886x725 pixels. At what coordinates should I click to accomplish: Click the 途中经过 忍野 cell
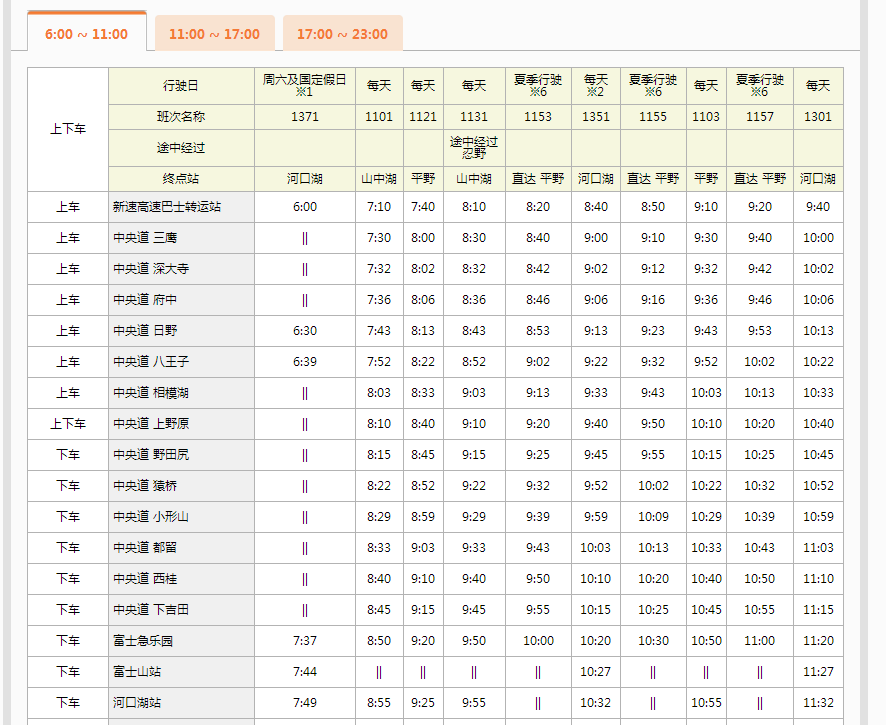point(474,148)
